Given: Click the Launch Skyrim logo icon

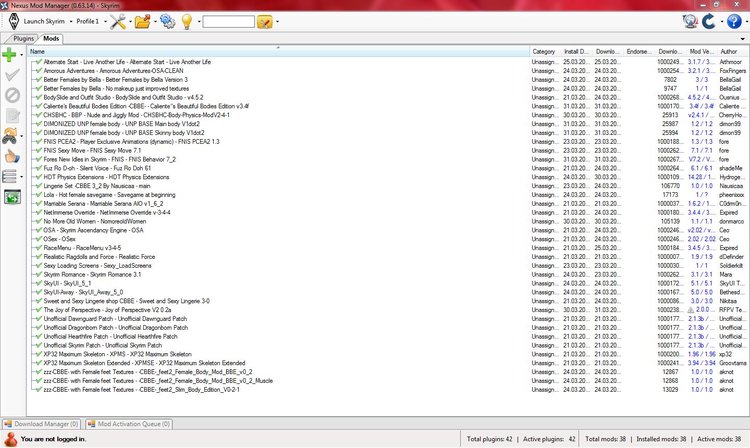Looking at the screenshot, I should 14,22.
